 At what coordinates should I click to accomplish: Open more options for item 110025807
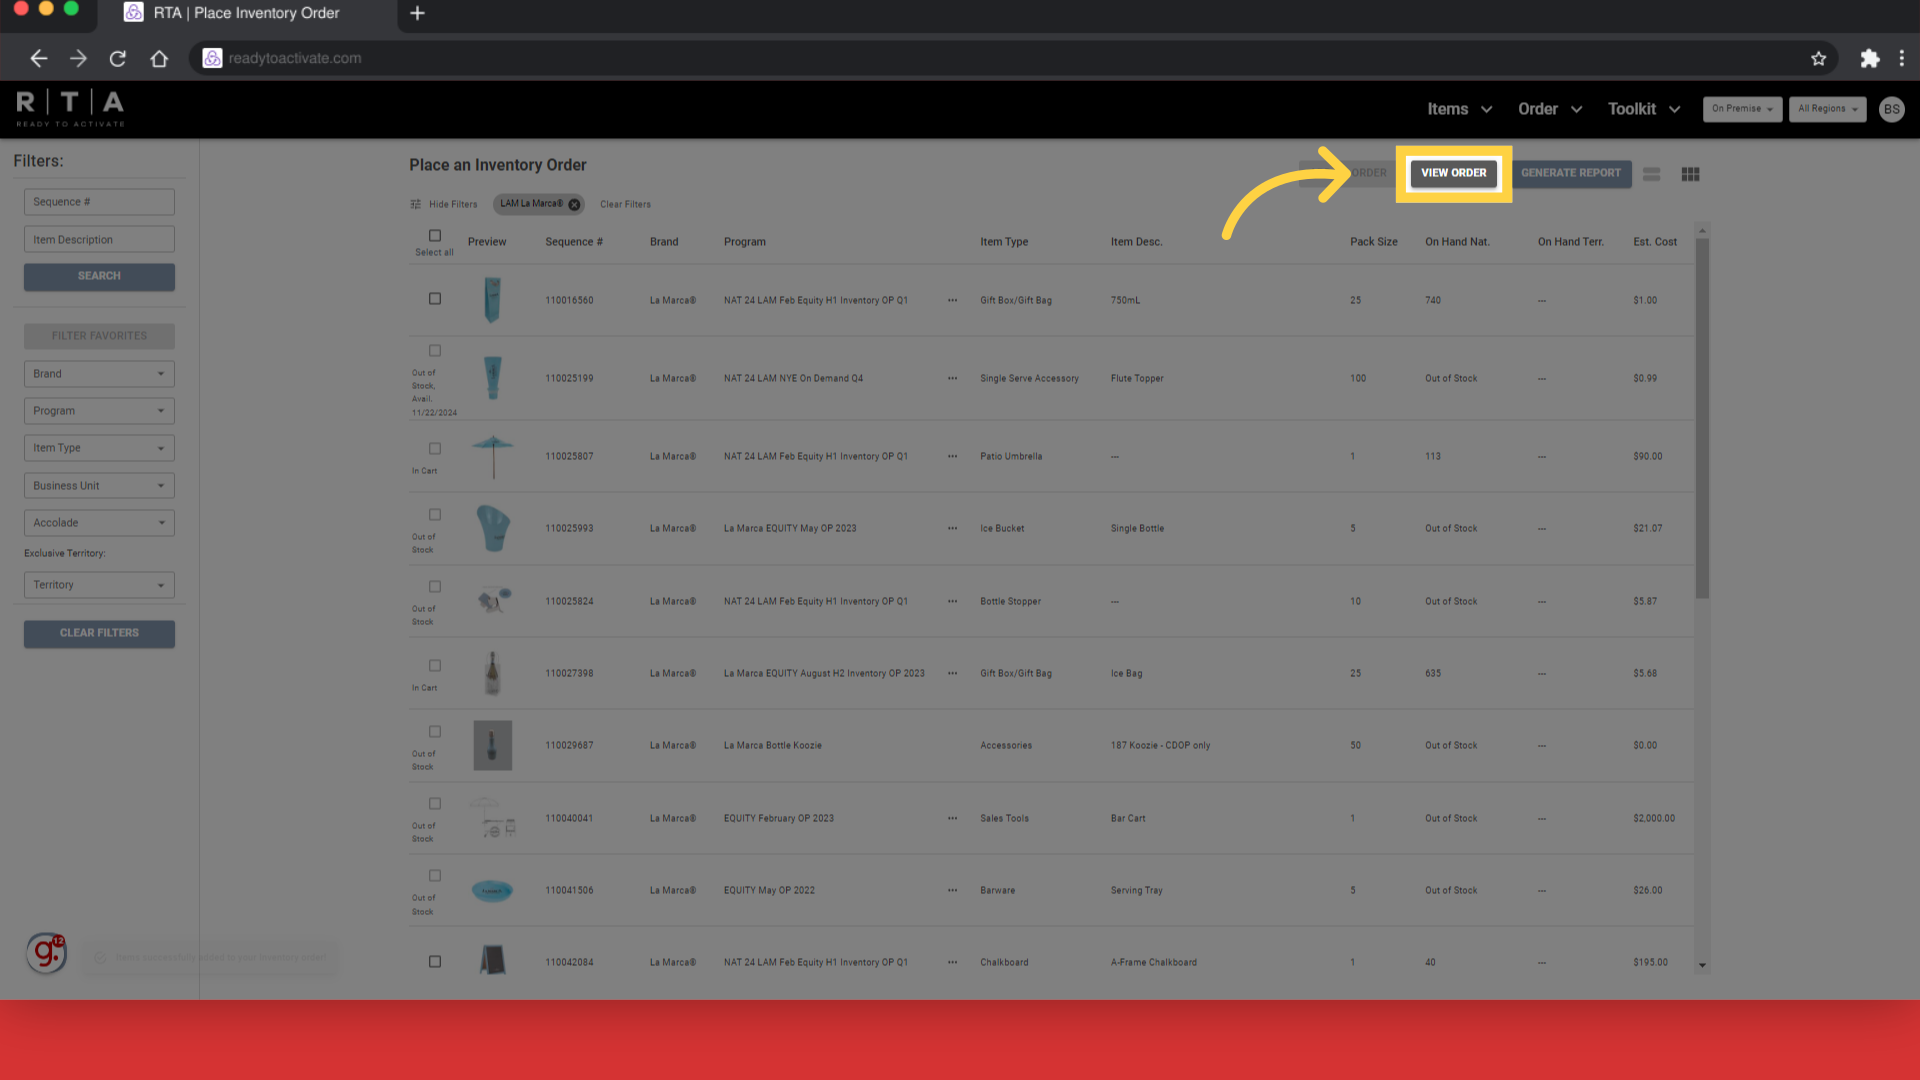[x=952, y=456]
